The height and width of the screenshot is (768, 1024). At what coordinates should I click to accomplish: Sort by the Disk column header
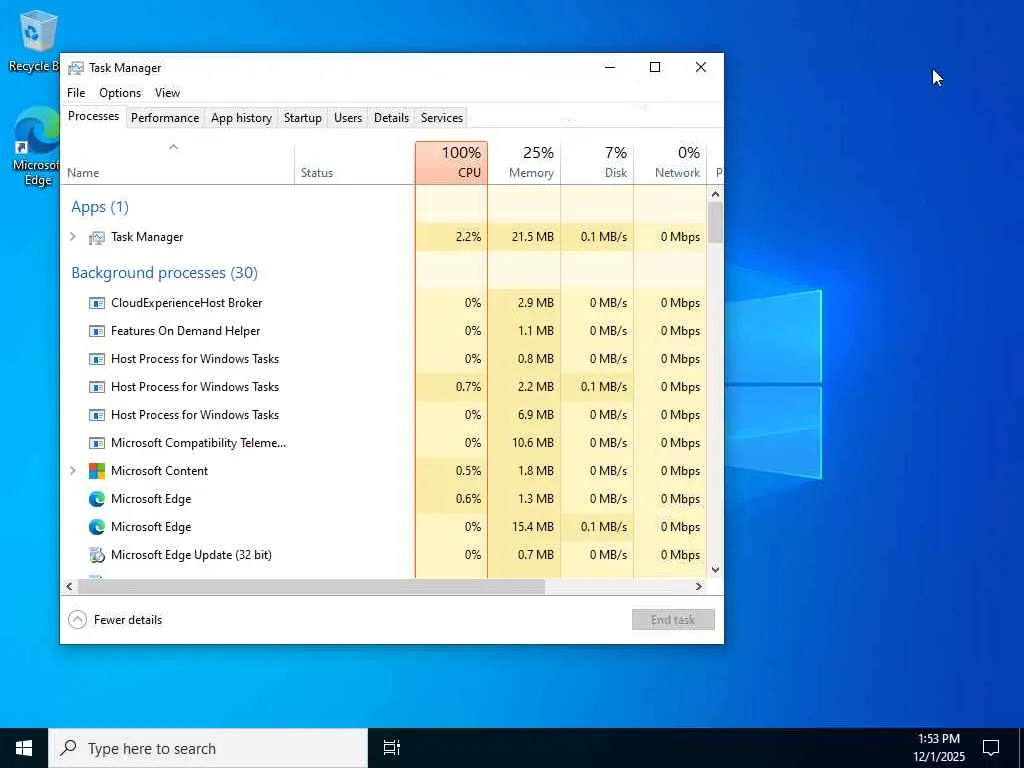[597, 163]
